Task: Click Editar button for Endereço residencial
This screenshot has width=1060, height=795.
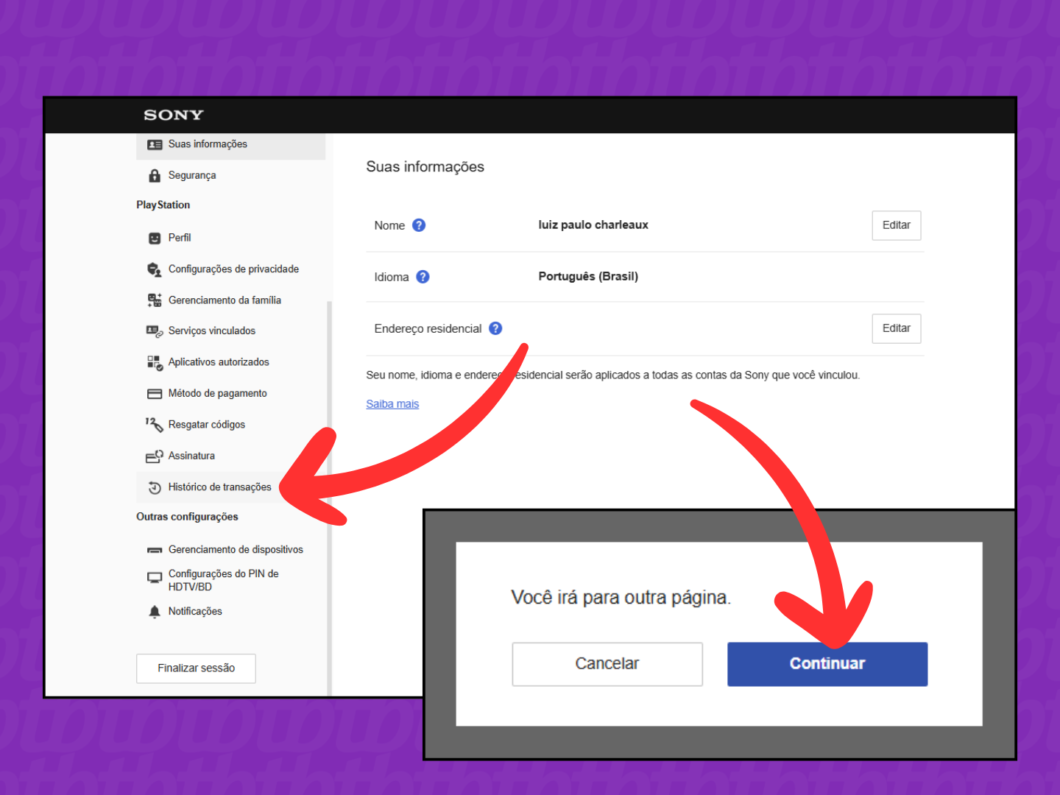Action: coord(896,329)
